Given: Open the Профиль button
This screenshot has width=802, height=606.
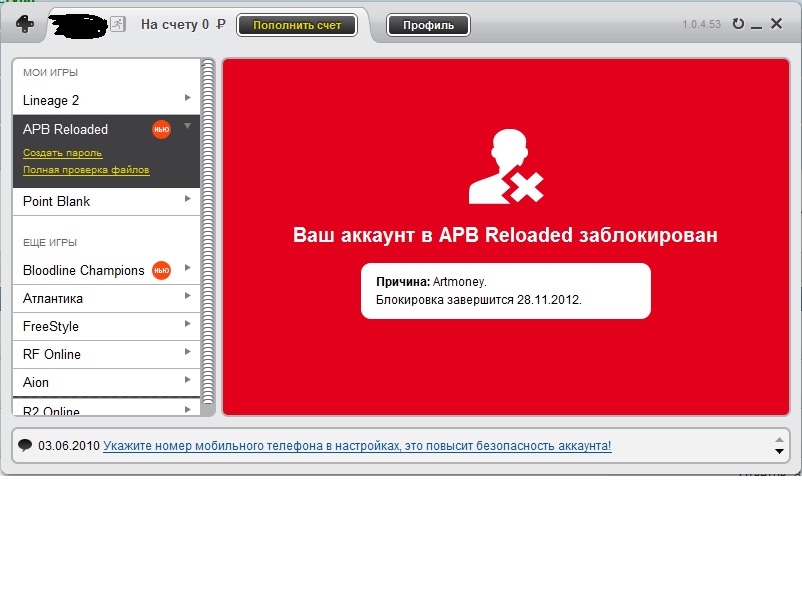Looking at the screenshot, I should 428,25.
